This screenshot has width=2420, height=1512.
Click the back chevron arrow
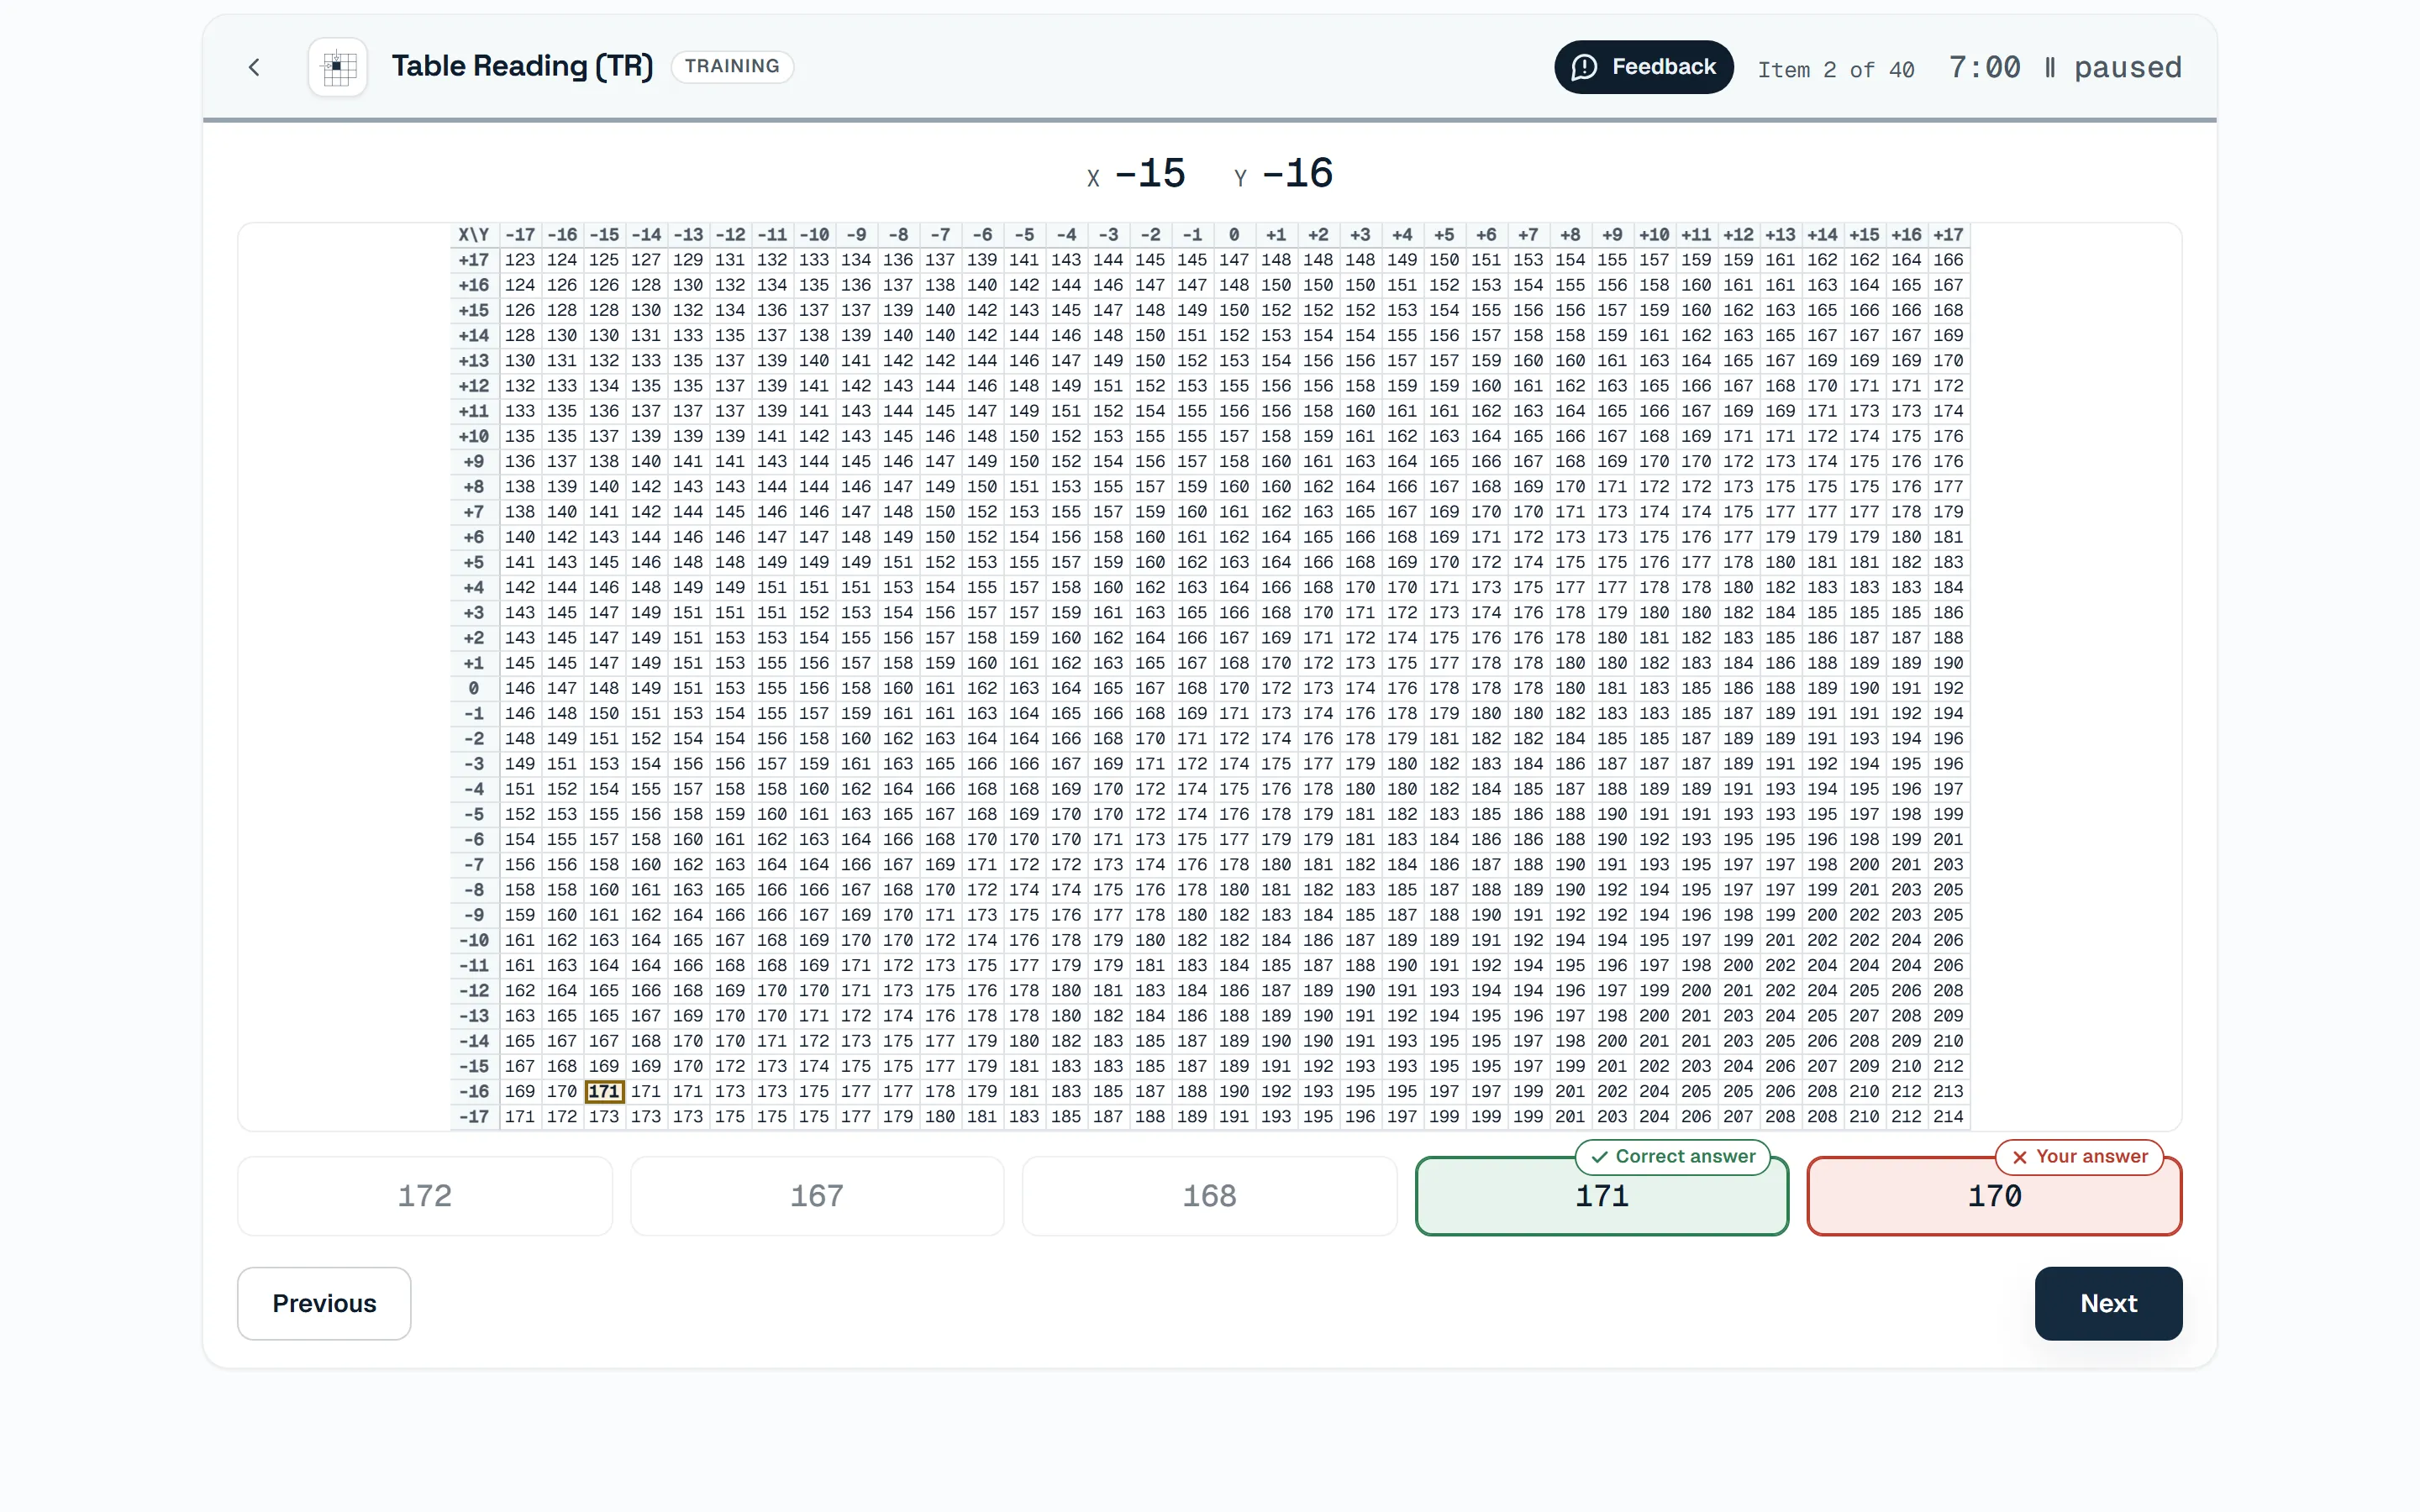tap(254, 67)
